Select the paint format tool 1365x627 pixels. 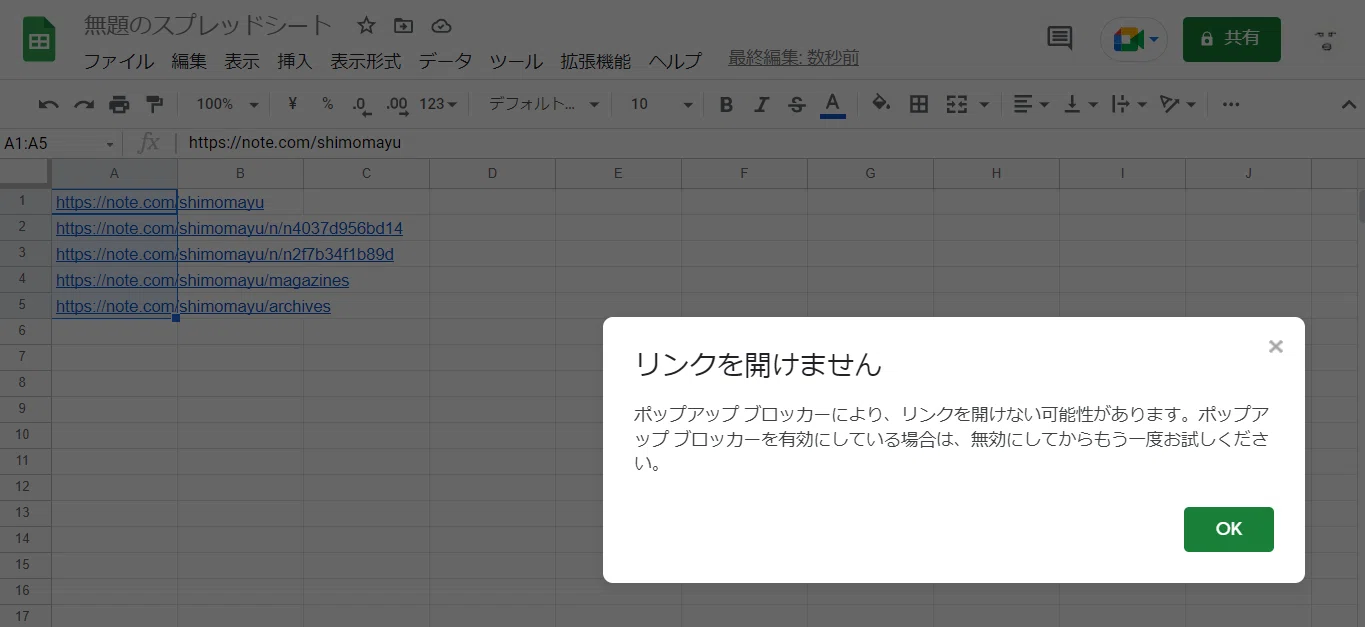(x=154, y=104)
